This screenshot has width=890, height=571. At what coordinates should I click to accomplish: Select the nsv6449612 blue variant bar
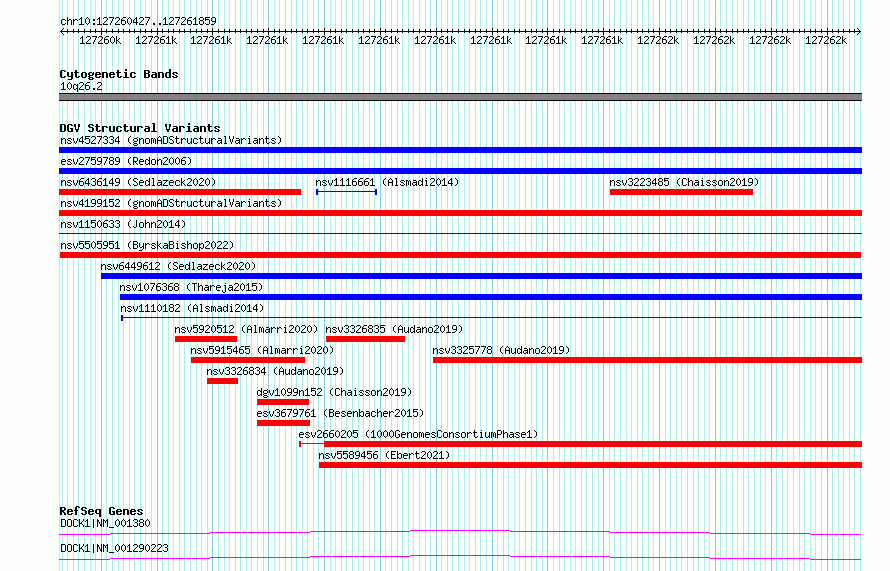click(481, 276)
